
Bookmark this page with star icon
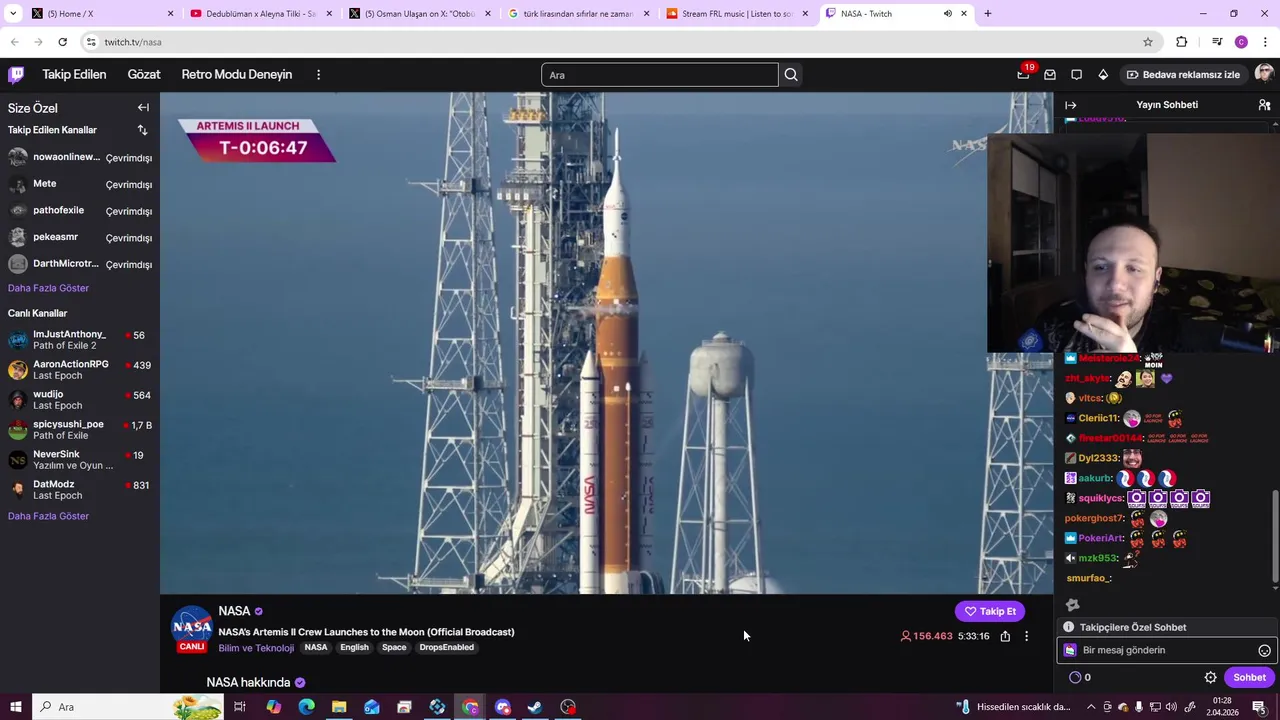(x=1148, y=42)
